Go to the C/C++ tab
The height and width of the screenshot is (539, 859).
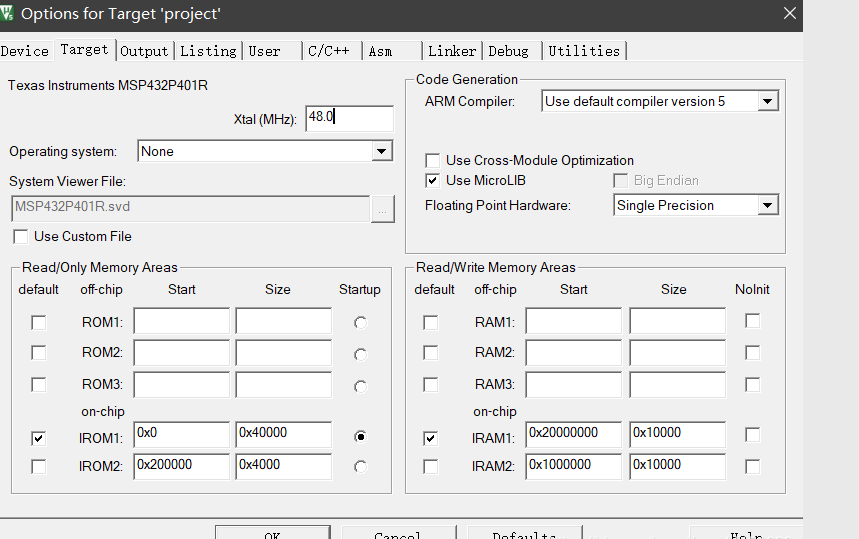329,51
